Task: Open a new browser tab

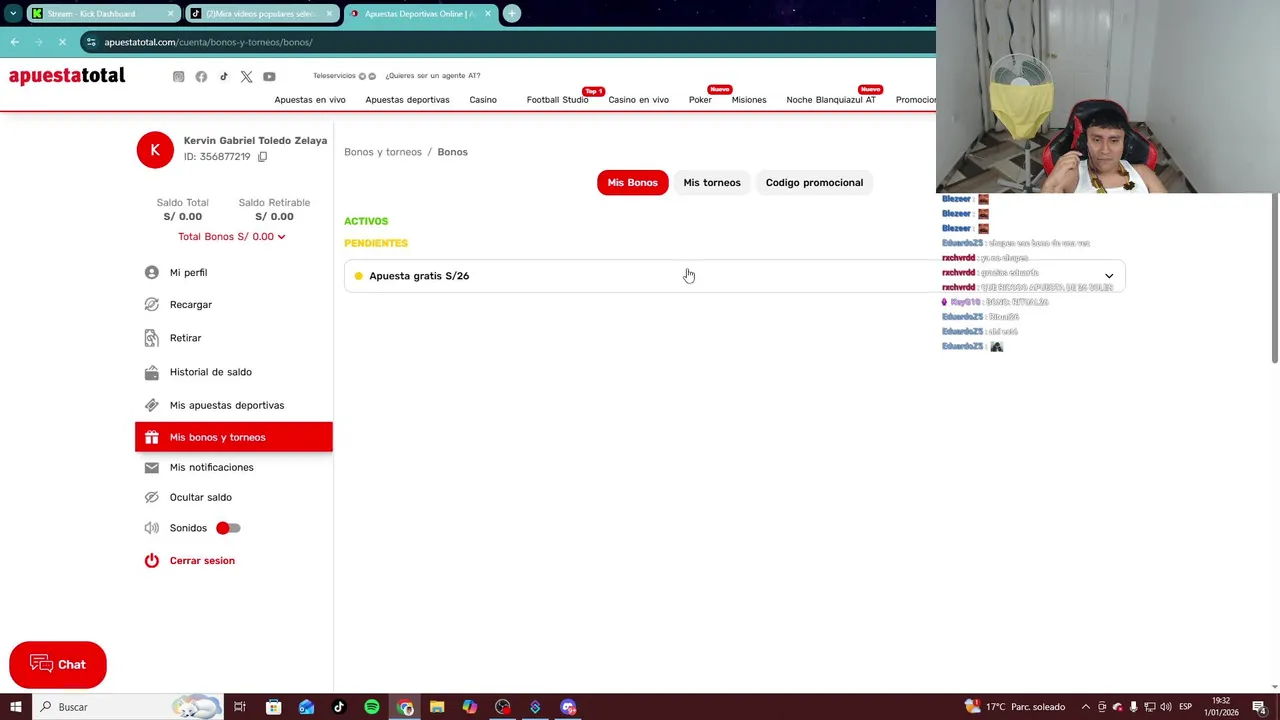Action: coord(512,13)
